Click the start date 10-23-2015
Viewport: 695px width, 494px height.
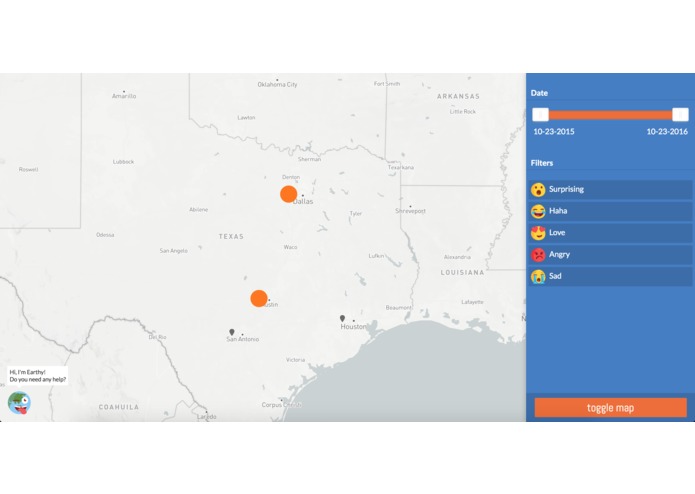(x=554, y=132)
